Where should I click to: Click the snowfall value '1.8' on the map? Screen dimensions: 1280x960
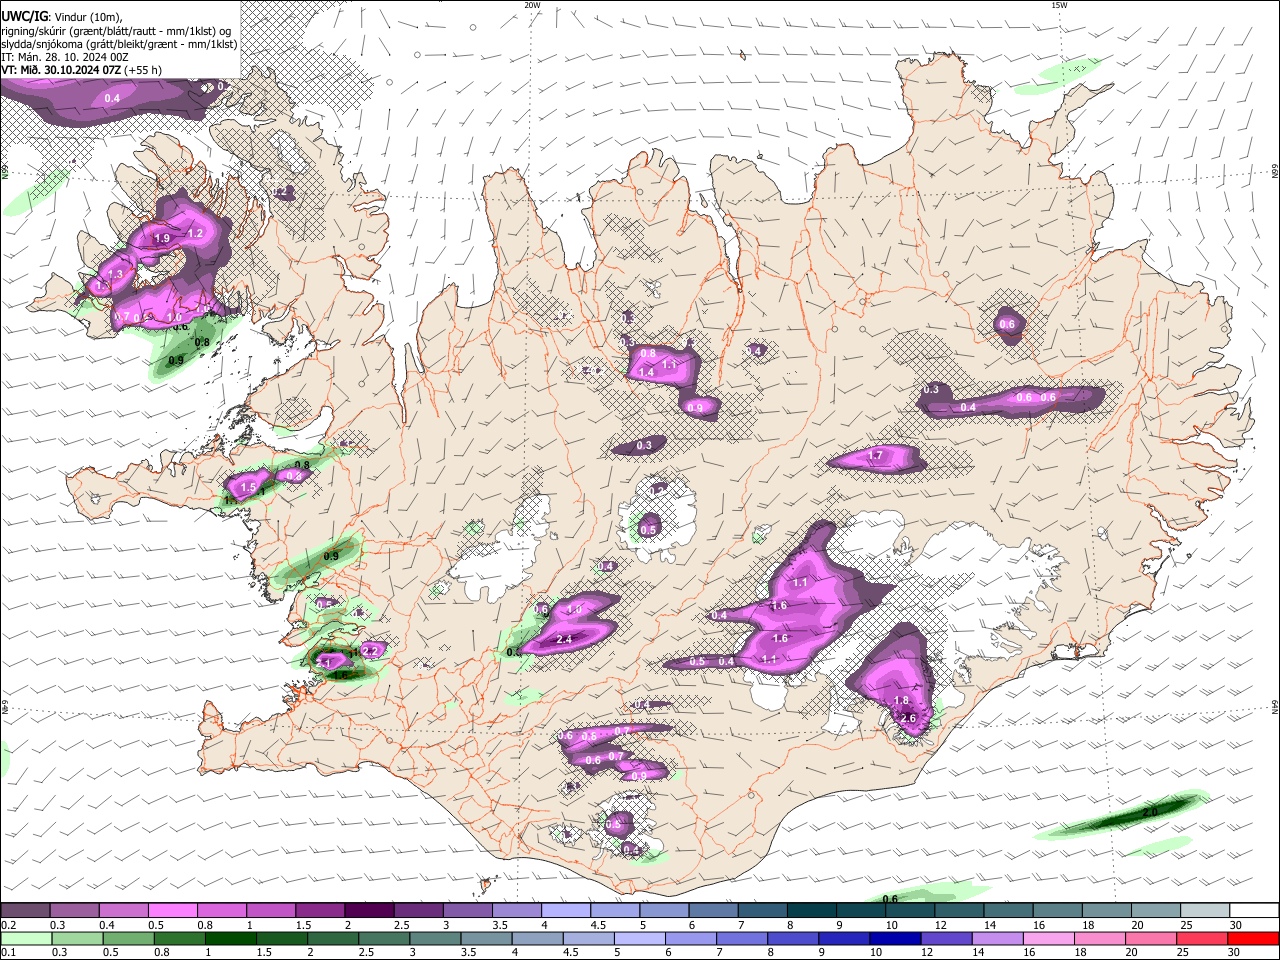[x=901, y=700]
